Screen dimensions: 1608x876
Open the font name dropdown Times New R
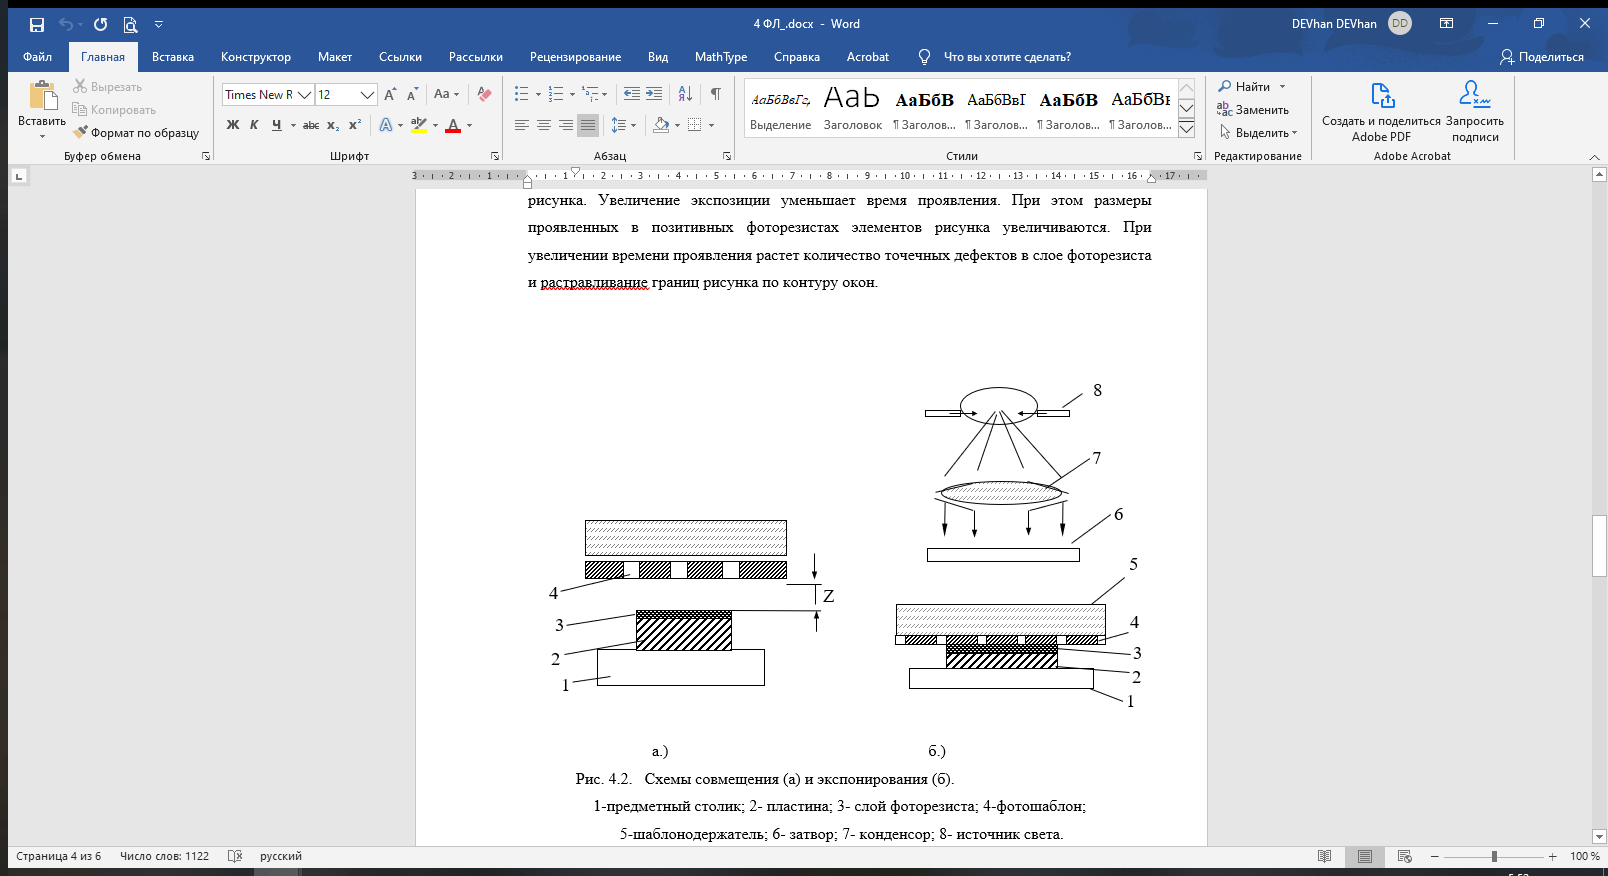click(x=305, y=95)
